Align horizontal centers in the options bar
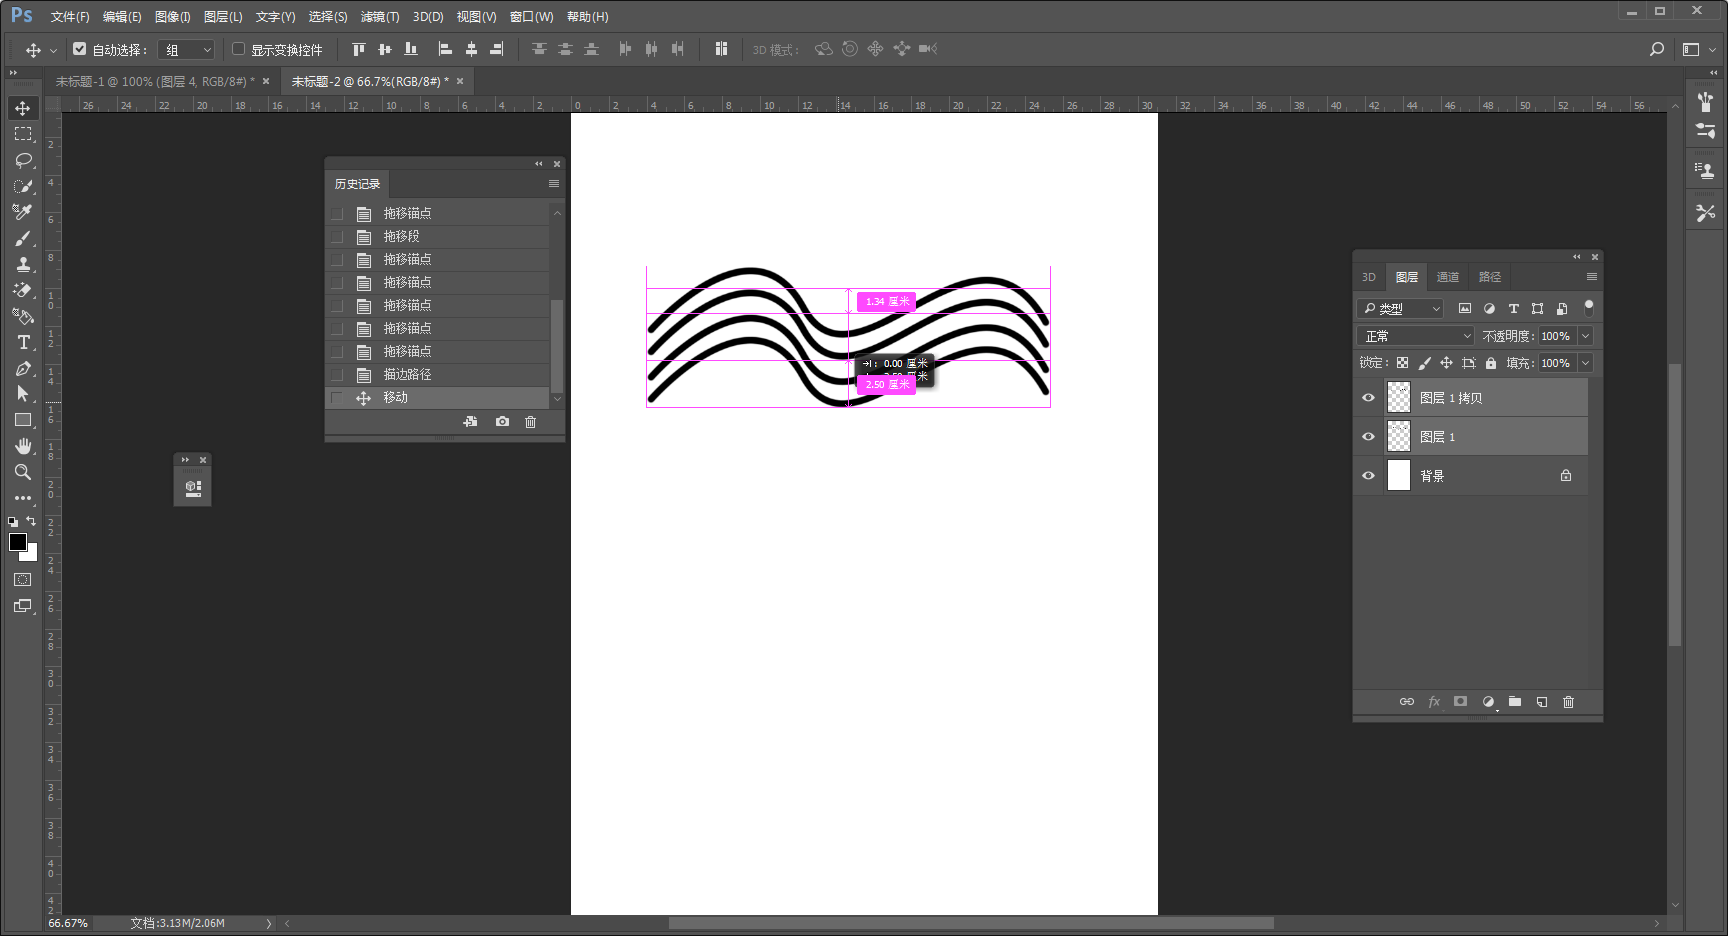This screenshot has width=1728, height=936. pyautogui.click(x=471, y=49)
